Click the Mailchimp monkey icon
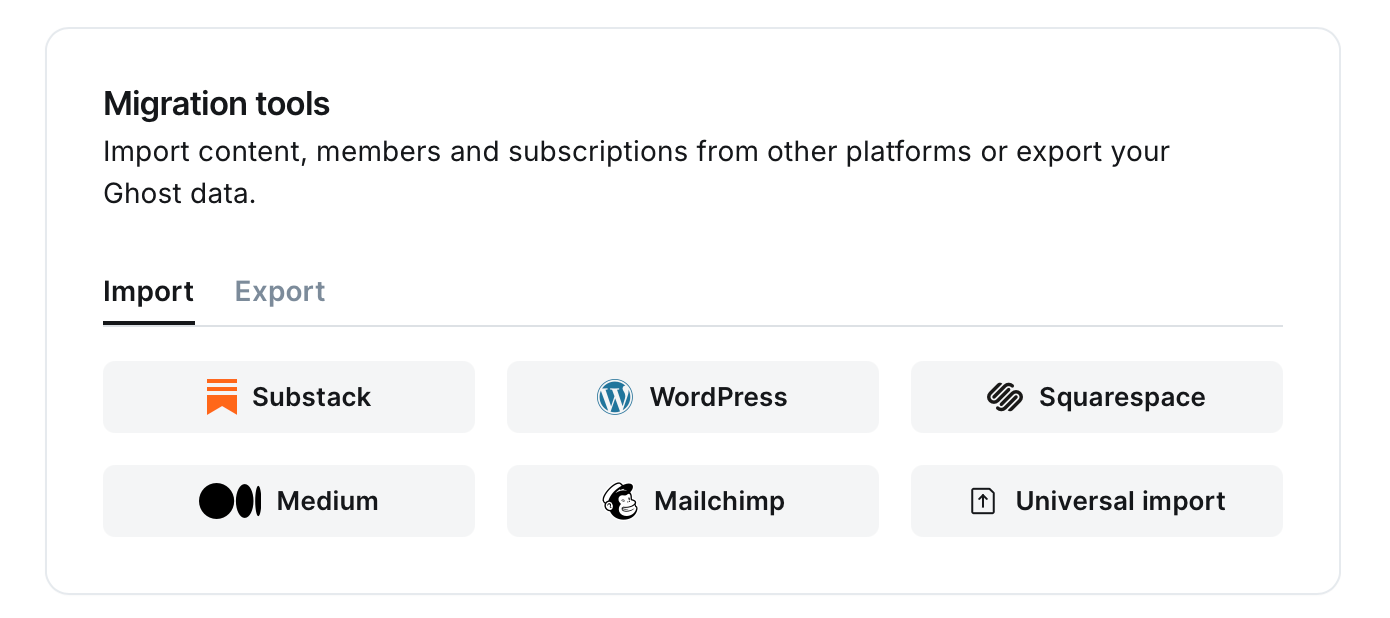This screenshot has width=1390, height=618. click(620, 501)
